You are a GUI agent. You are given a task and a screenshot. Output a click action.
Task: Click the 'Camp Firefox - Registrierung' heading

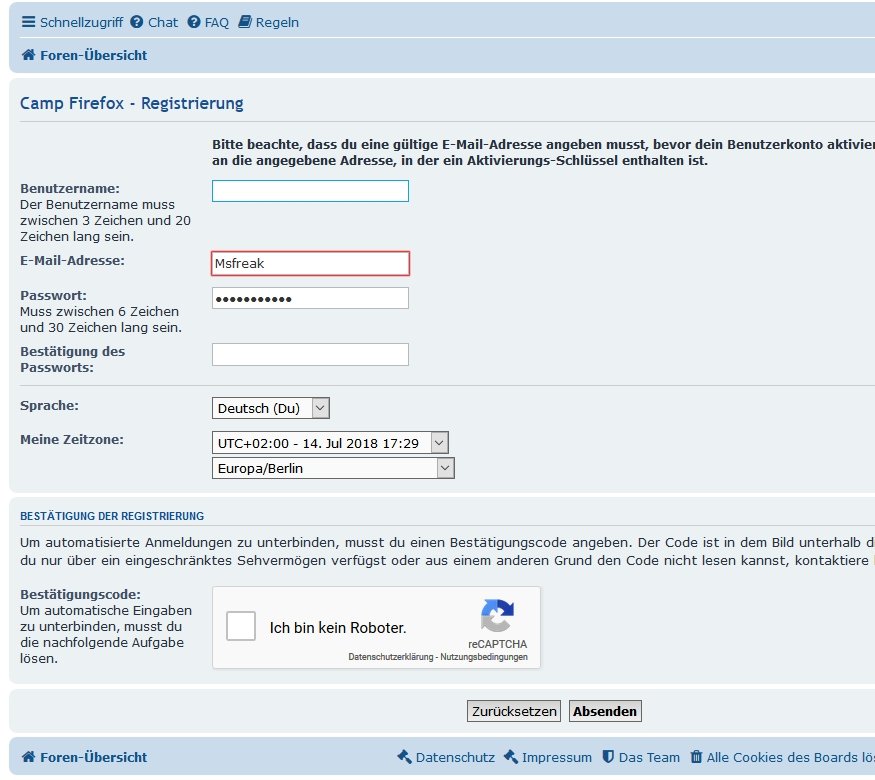(x=132, y=103)
